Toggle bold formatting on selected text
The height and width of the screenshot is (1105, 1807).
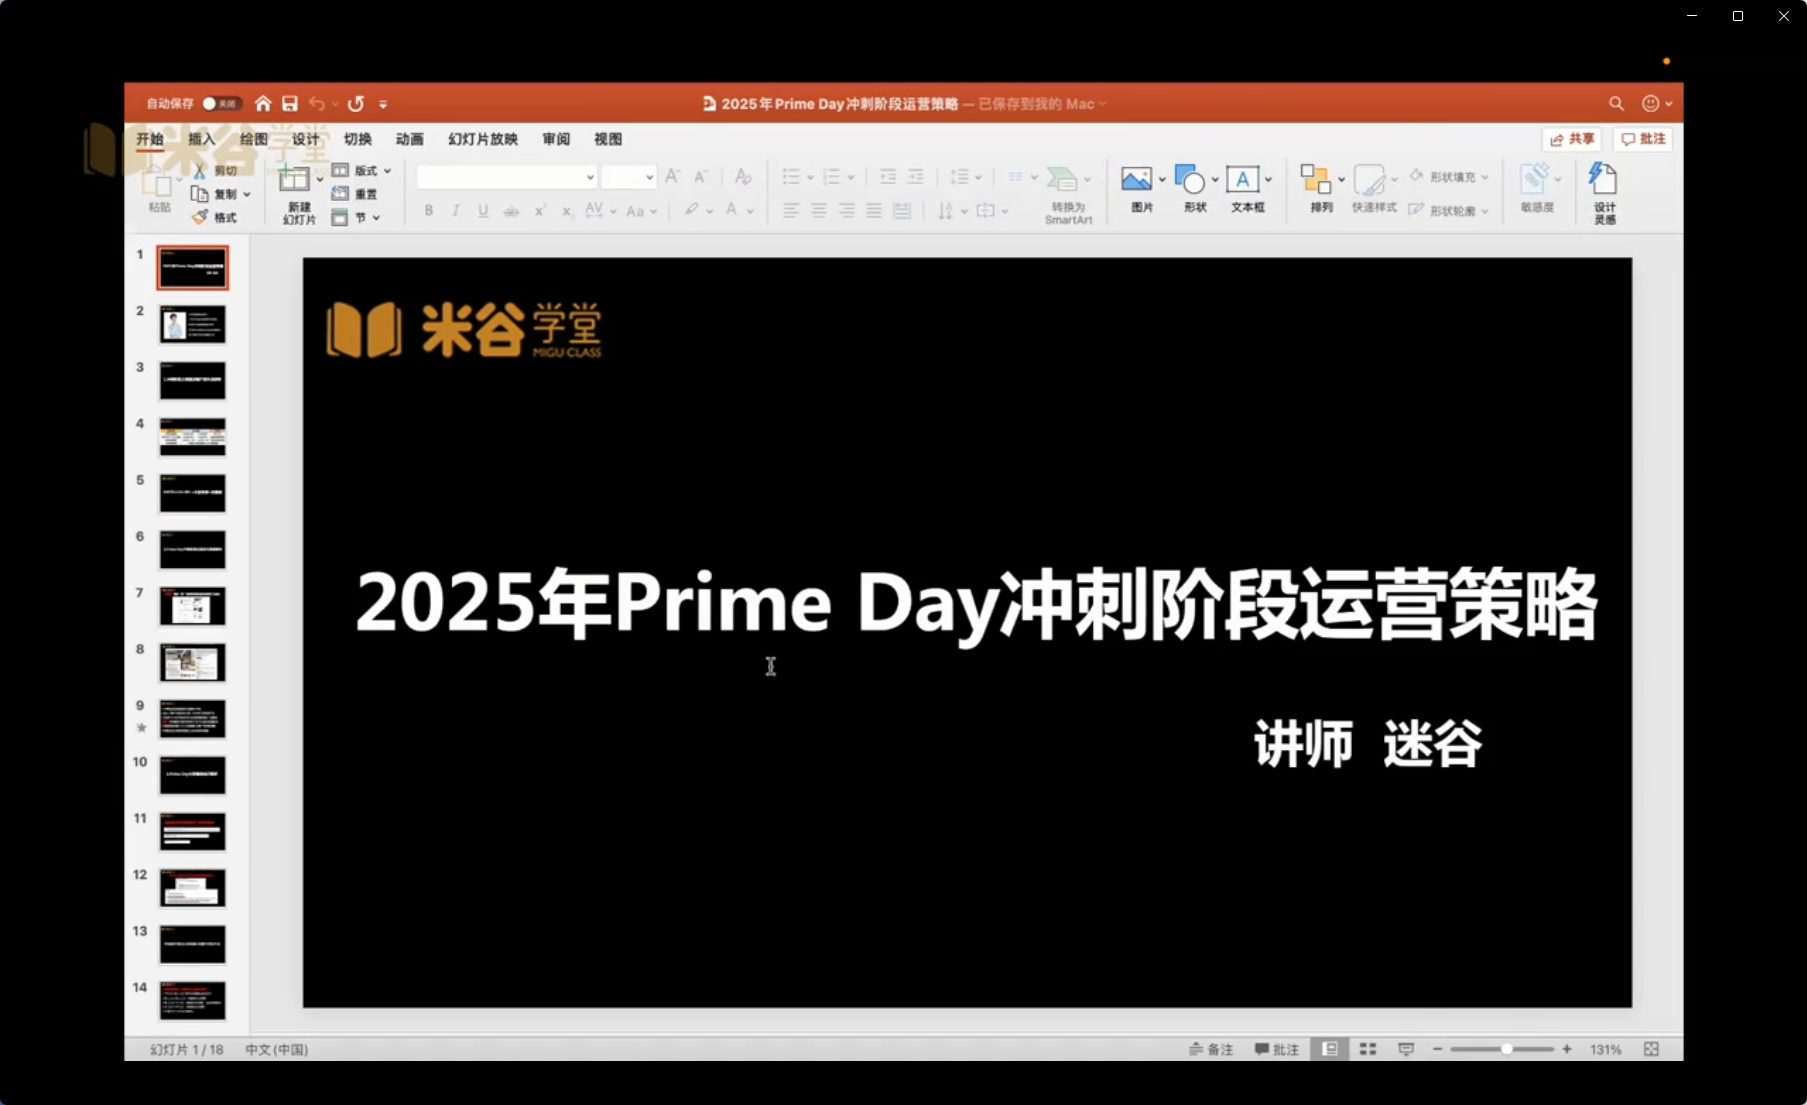(x=428, y=210)
